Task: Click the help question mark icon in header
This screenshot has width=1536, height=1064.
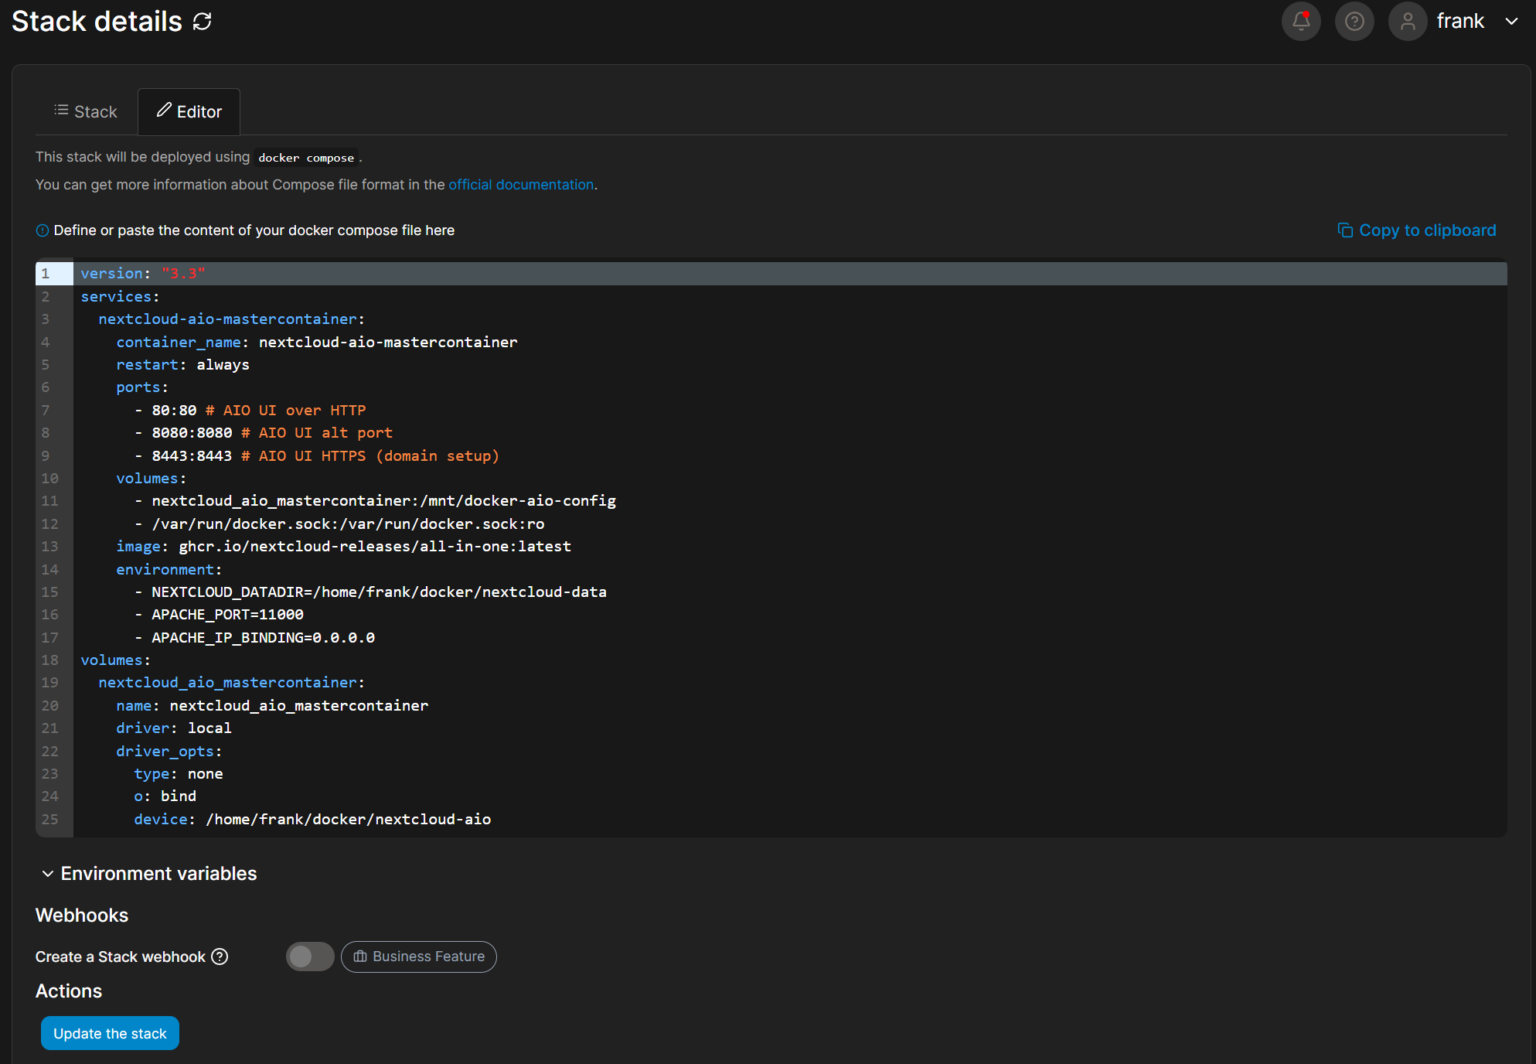Action: click(x=1354, y=21)
